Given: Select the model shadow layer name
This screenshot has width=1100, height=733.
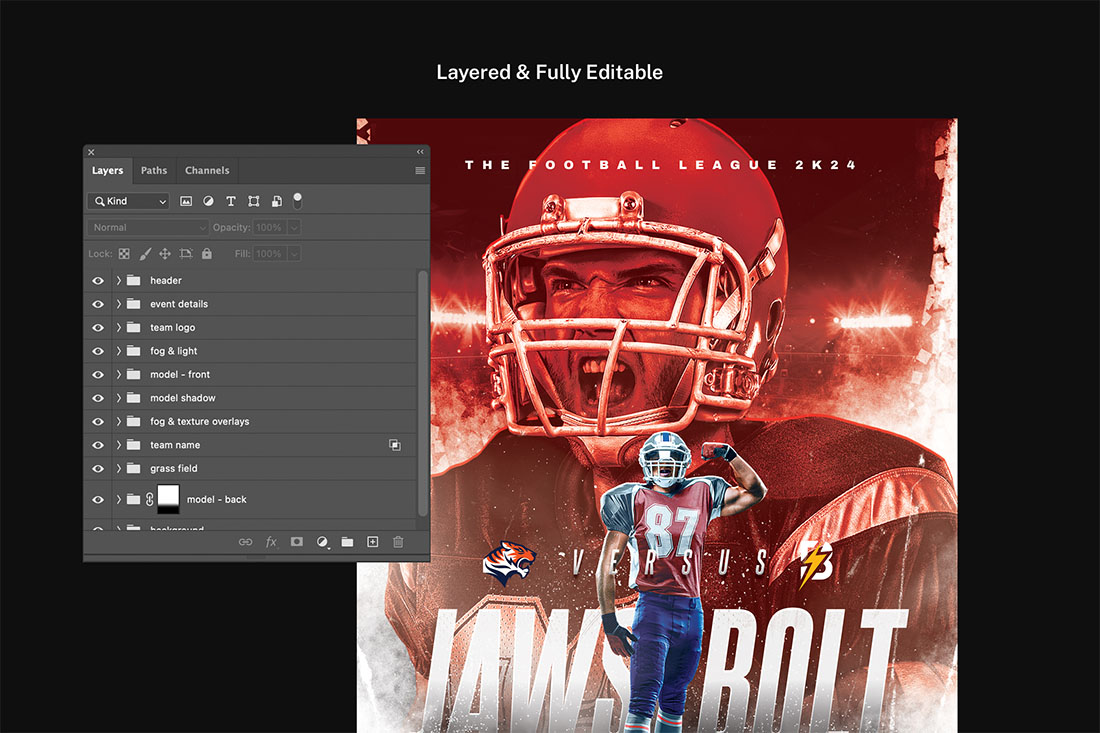Looking at the screenshot, I should point(182,398).
